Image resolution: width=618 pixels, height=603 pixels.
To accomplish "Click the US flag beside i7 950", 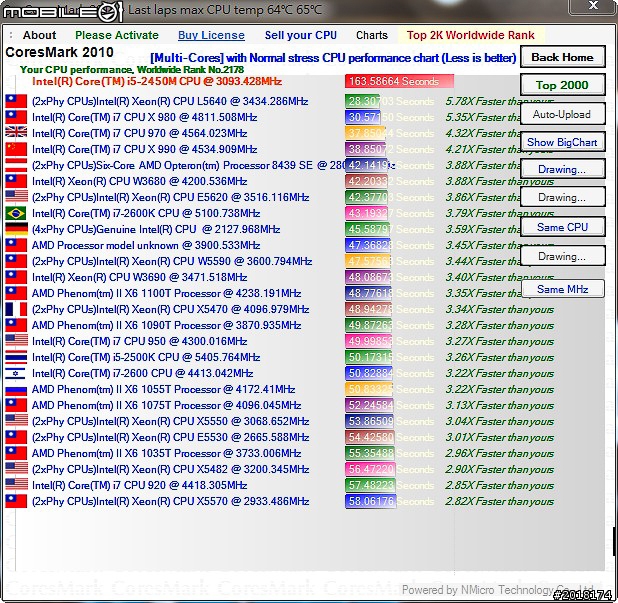I will click(x=16, y=341).
